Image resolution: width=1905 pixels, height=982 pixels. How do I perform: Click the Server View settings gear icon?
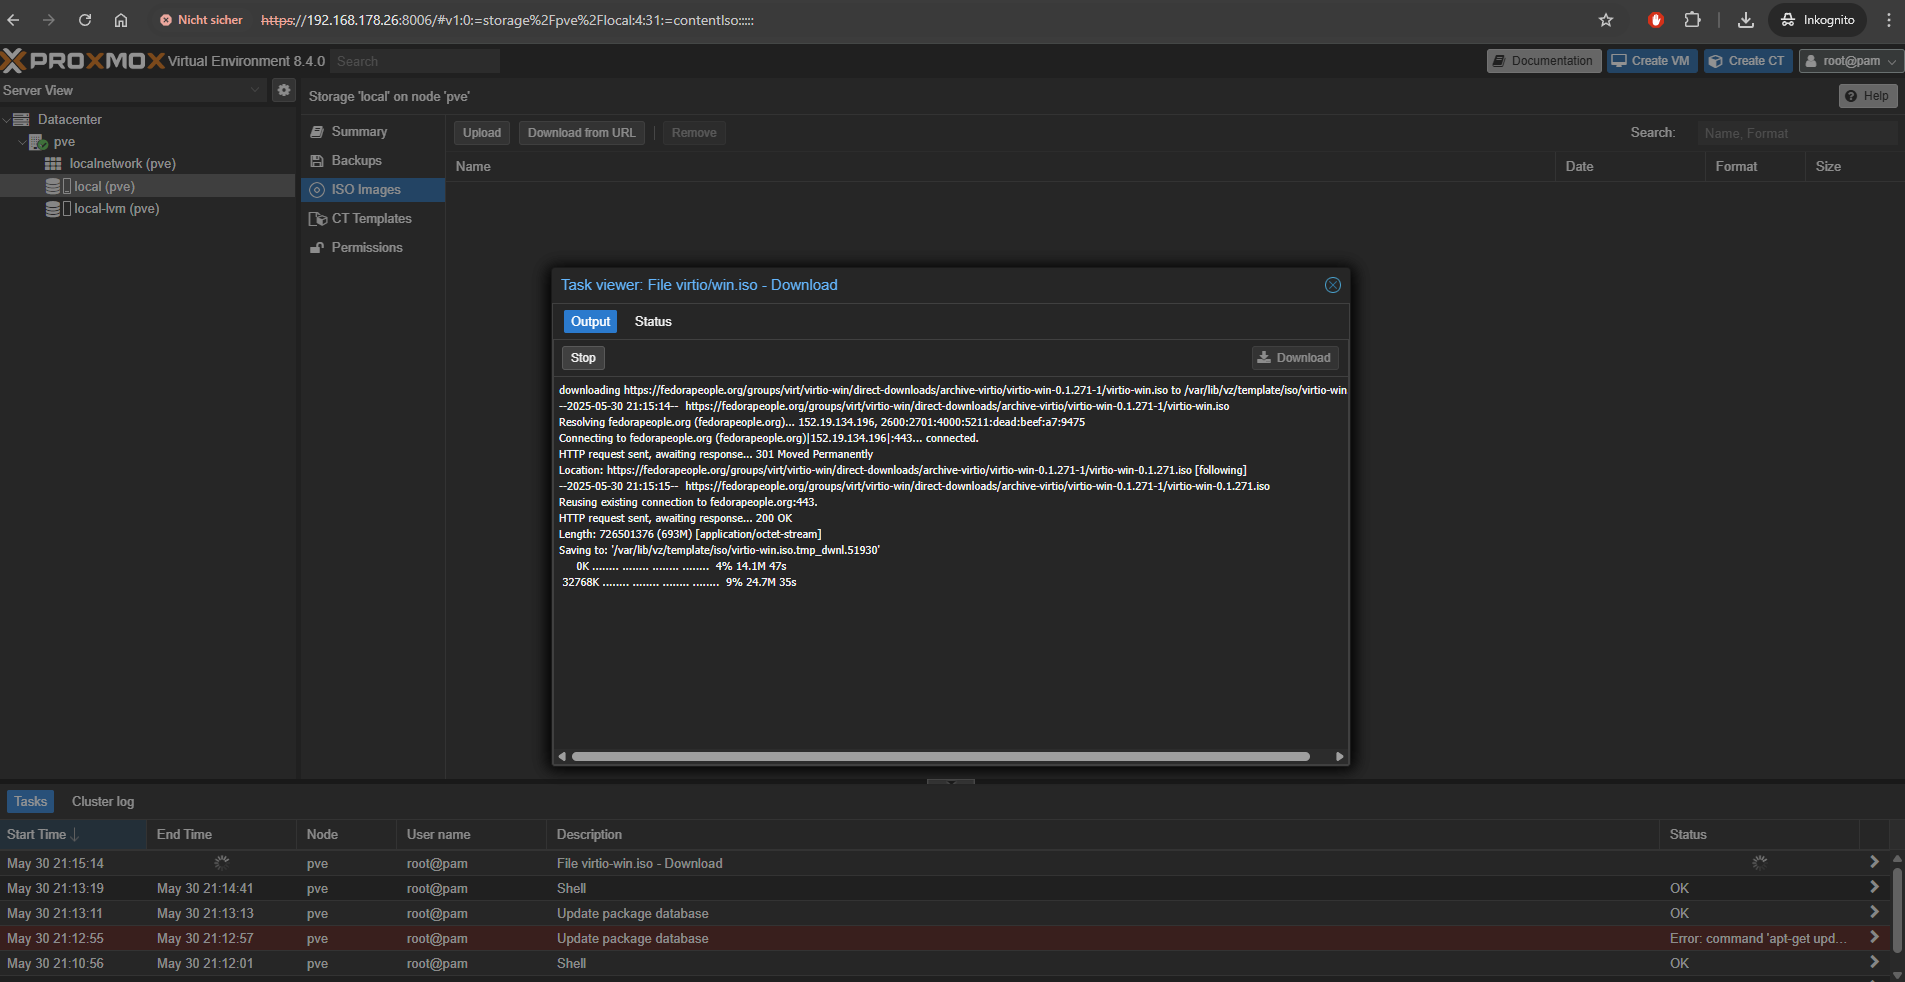click(284, 90)
